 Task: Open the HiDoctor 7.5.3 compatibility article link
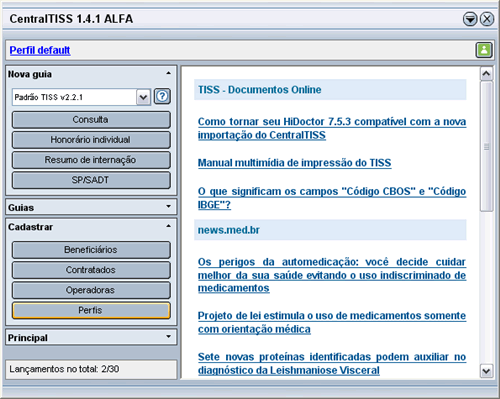pos(332,128)
